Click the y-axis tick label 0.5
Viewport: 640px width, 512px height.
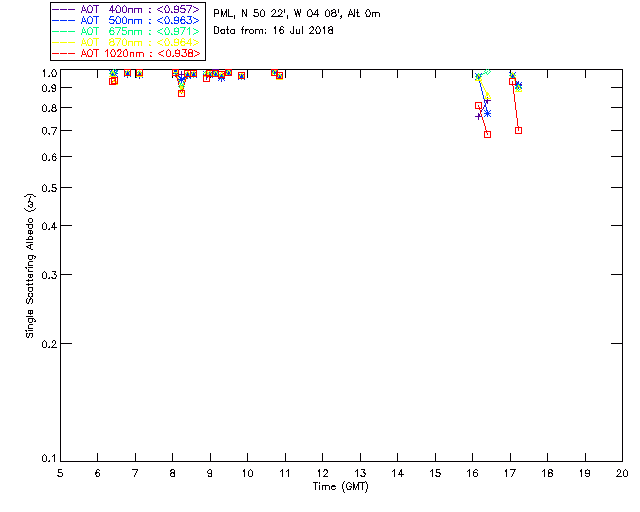click(x=49, y=188)
